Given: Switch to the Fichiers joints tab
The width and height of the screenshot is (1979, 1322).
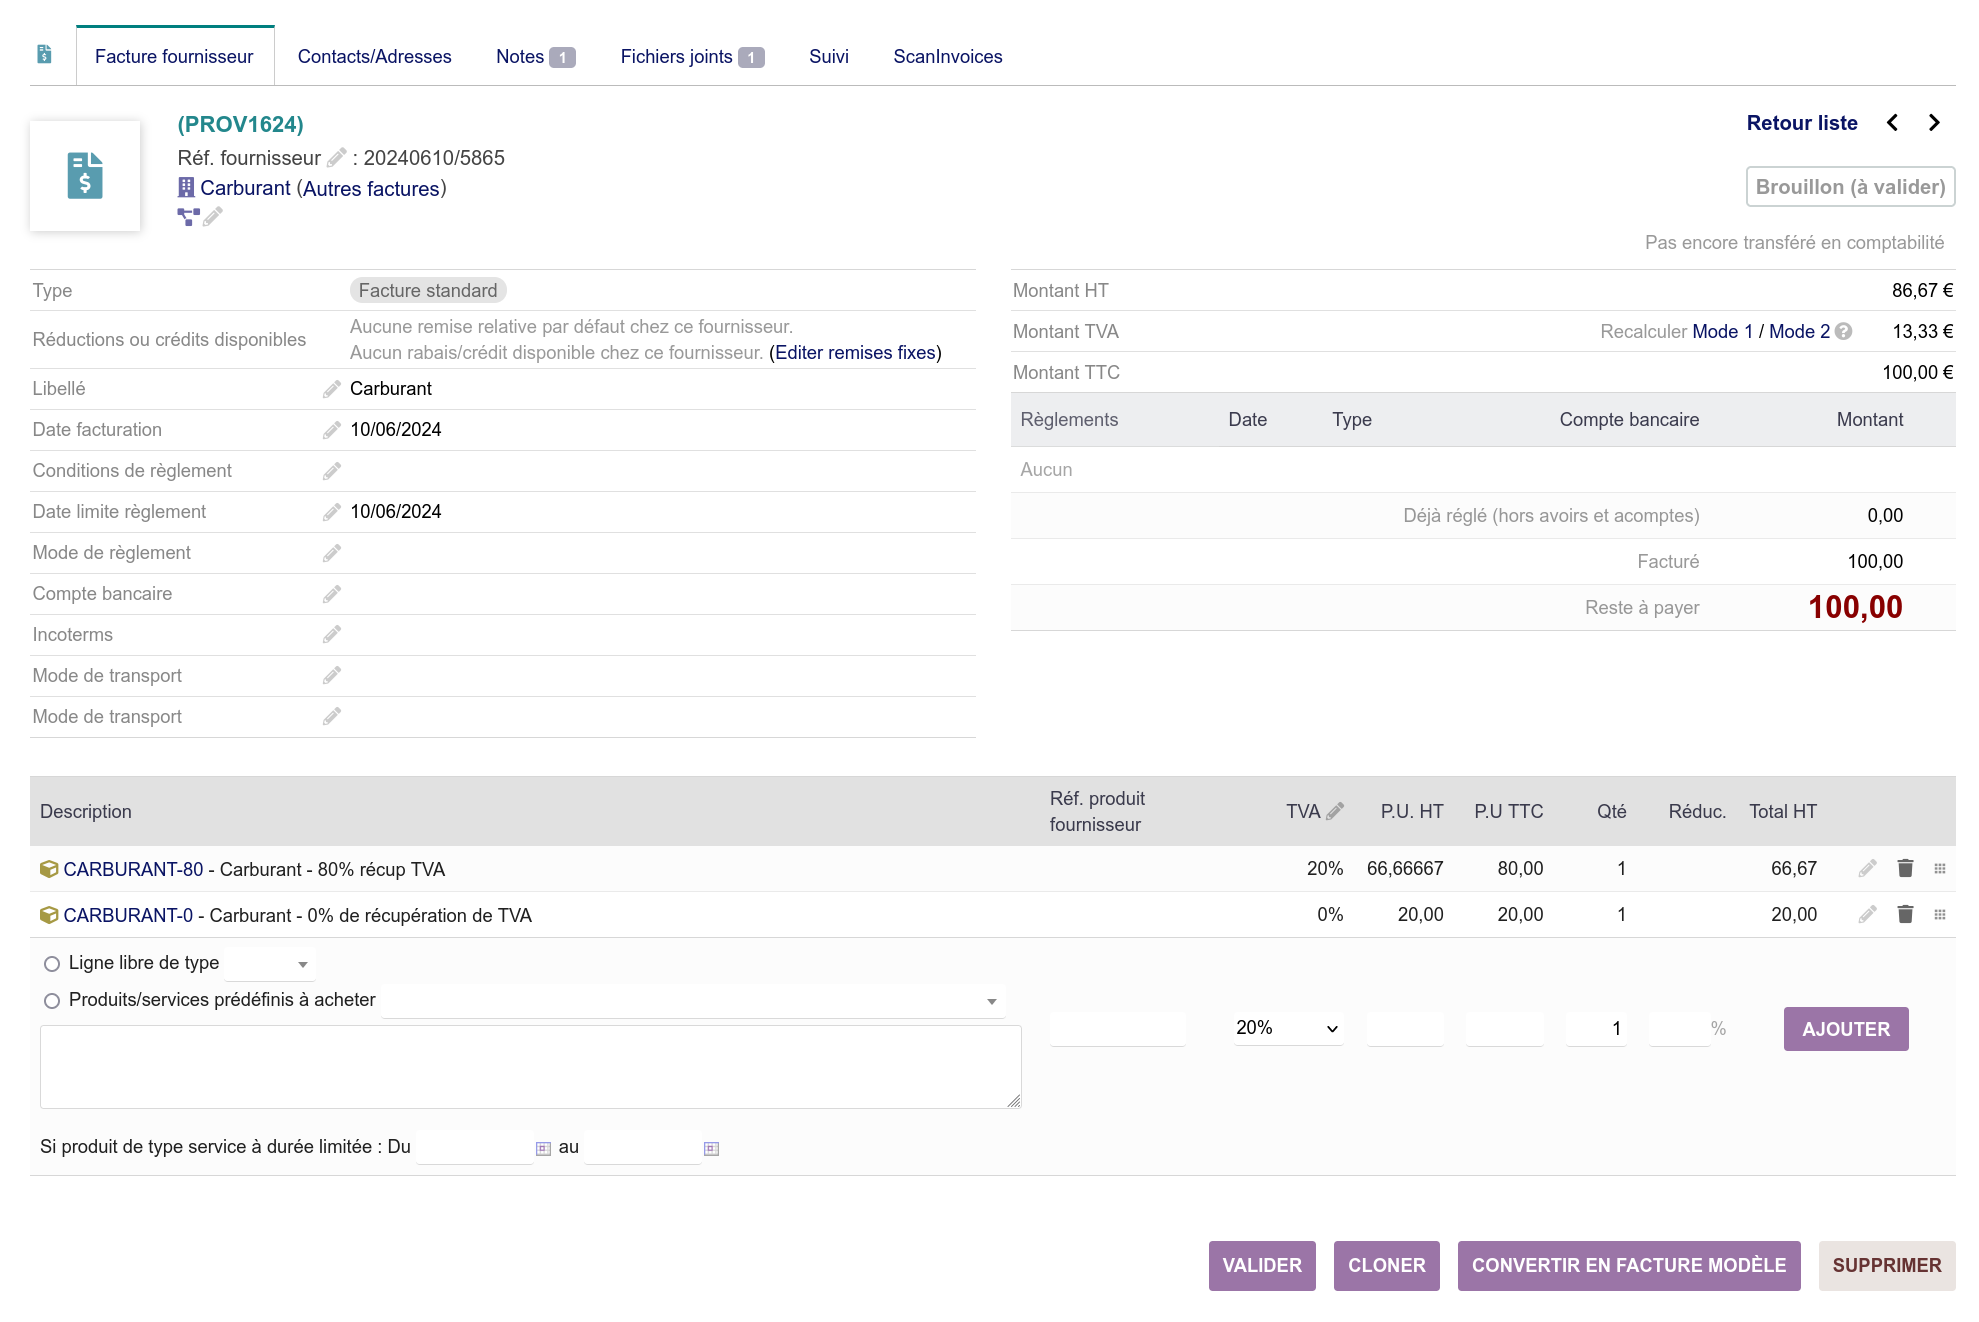Looking at the screenshot, I should point(692,57).
